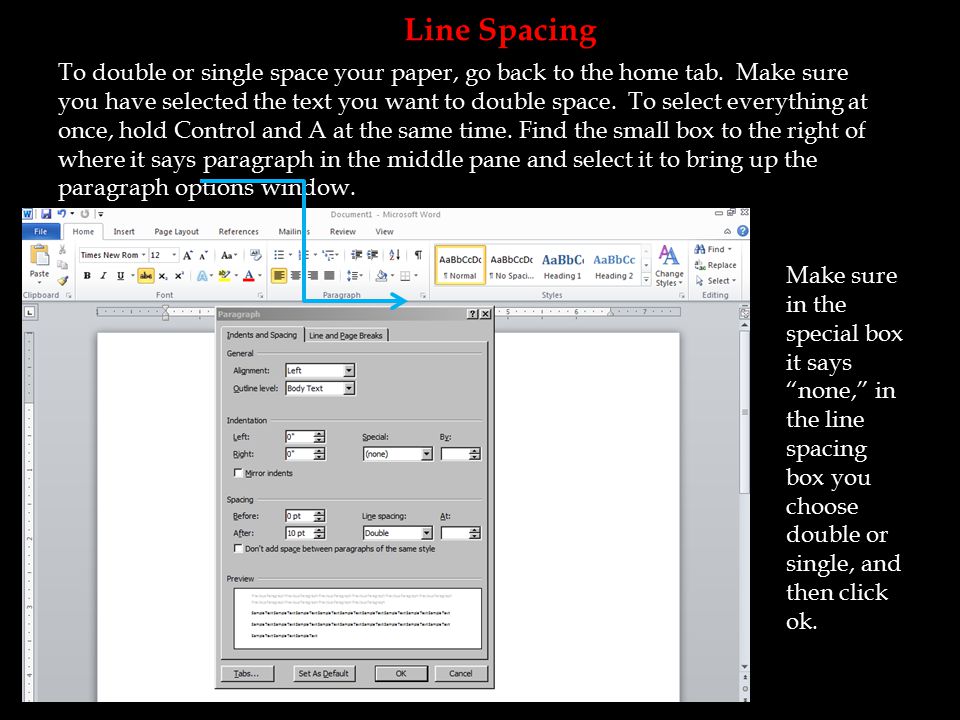Click the Word Help question mark icon

click(743, 231)
